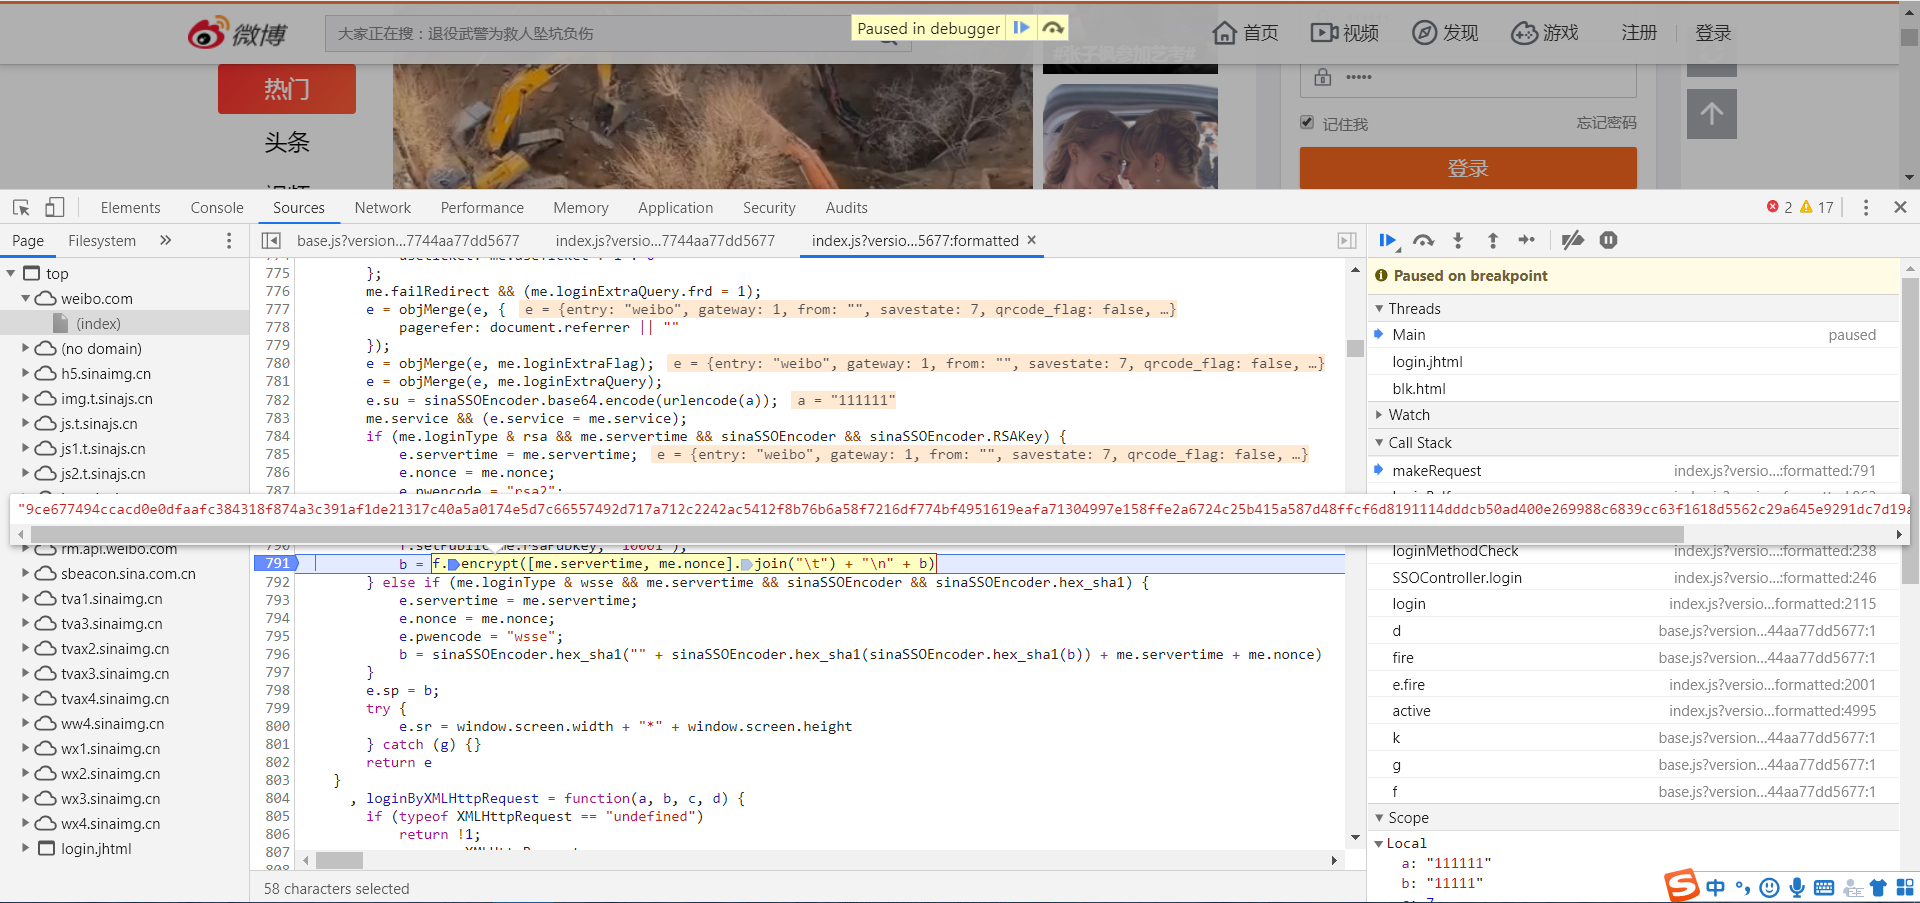Click the Weibo logo

coord(237,34)
